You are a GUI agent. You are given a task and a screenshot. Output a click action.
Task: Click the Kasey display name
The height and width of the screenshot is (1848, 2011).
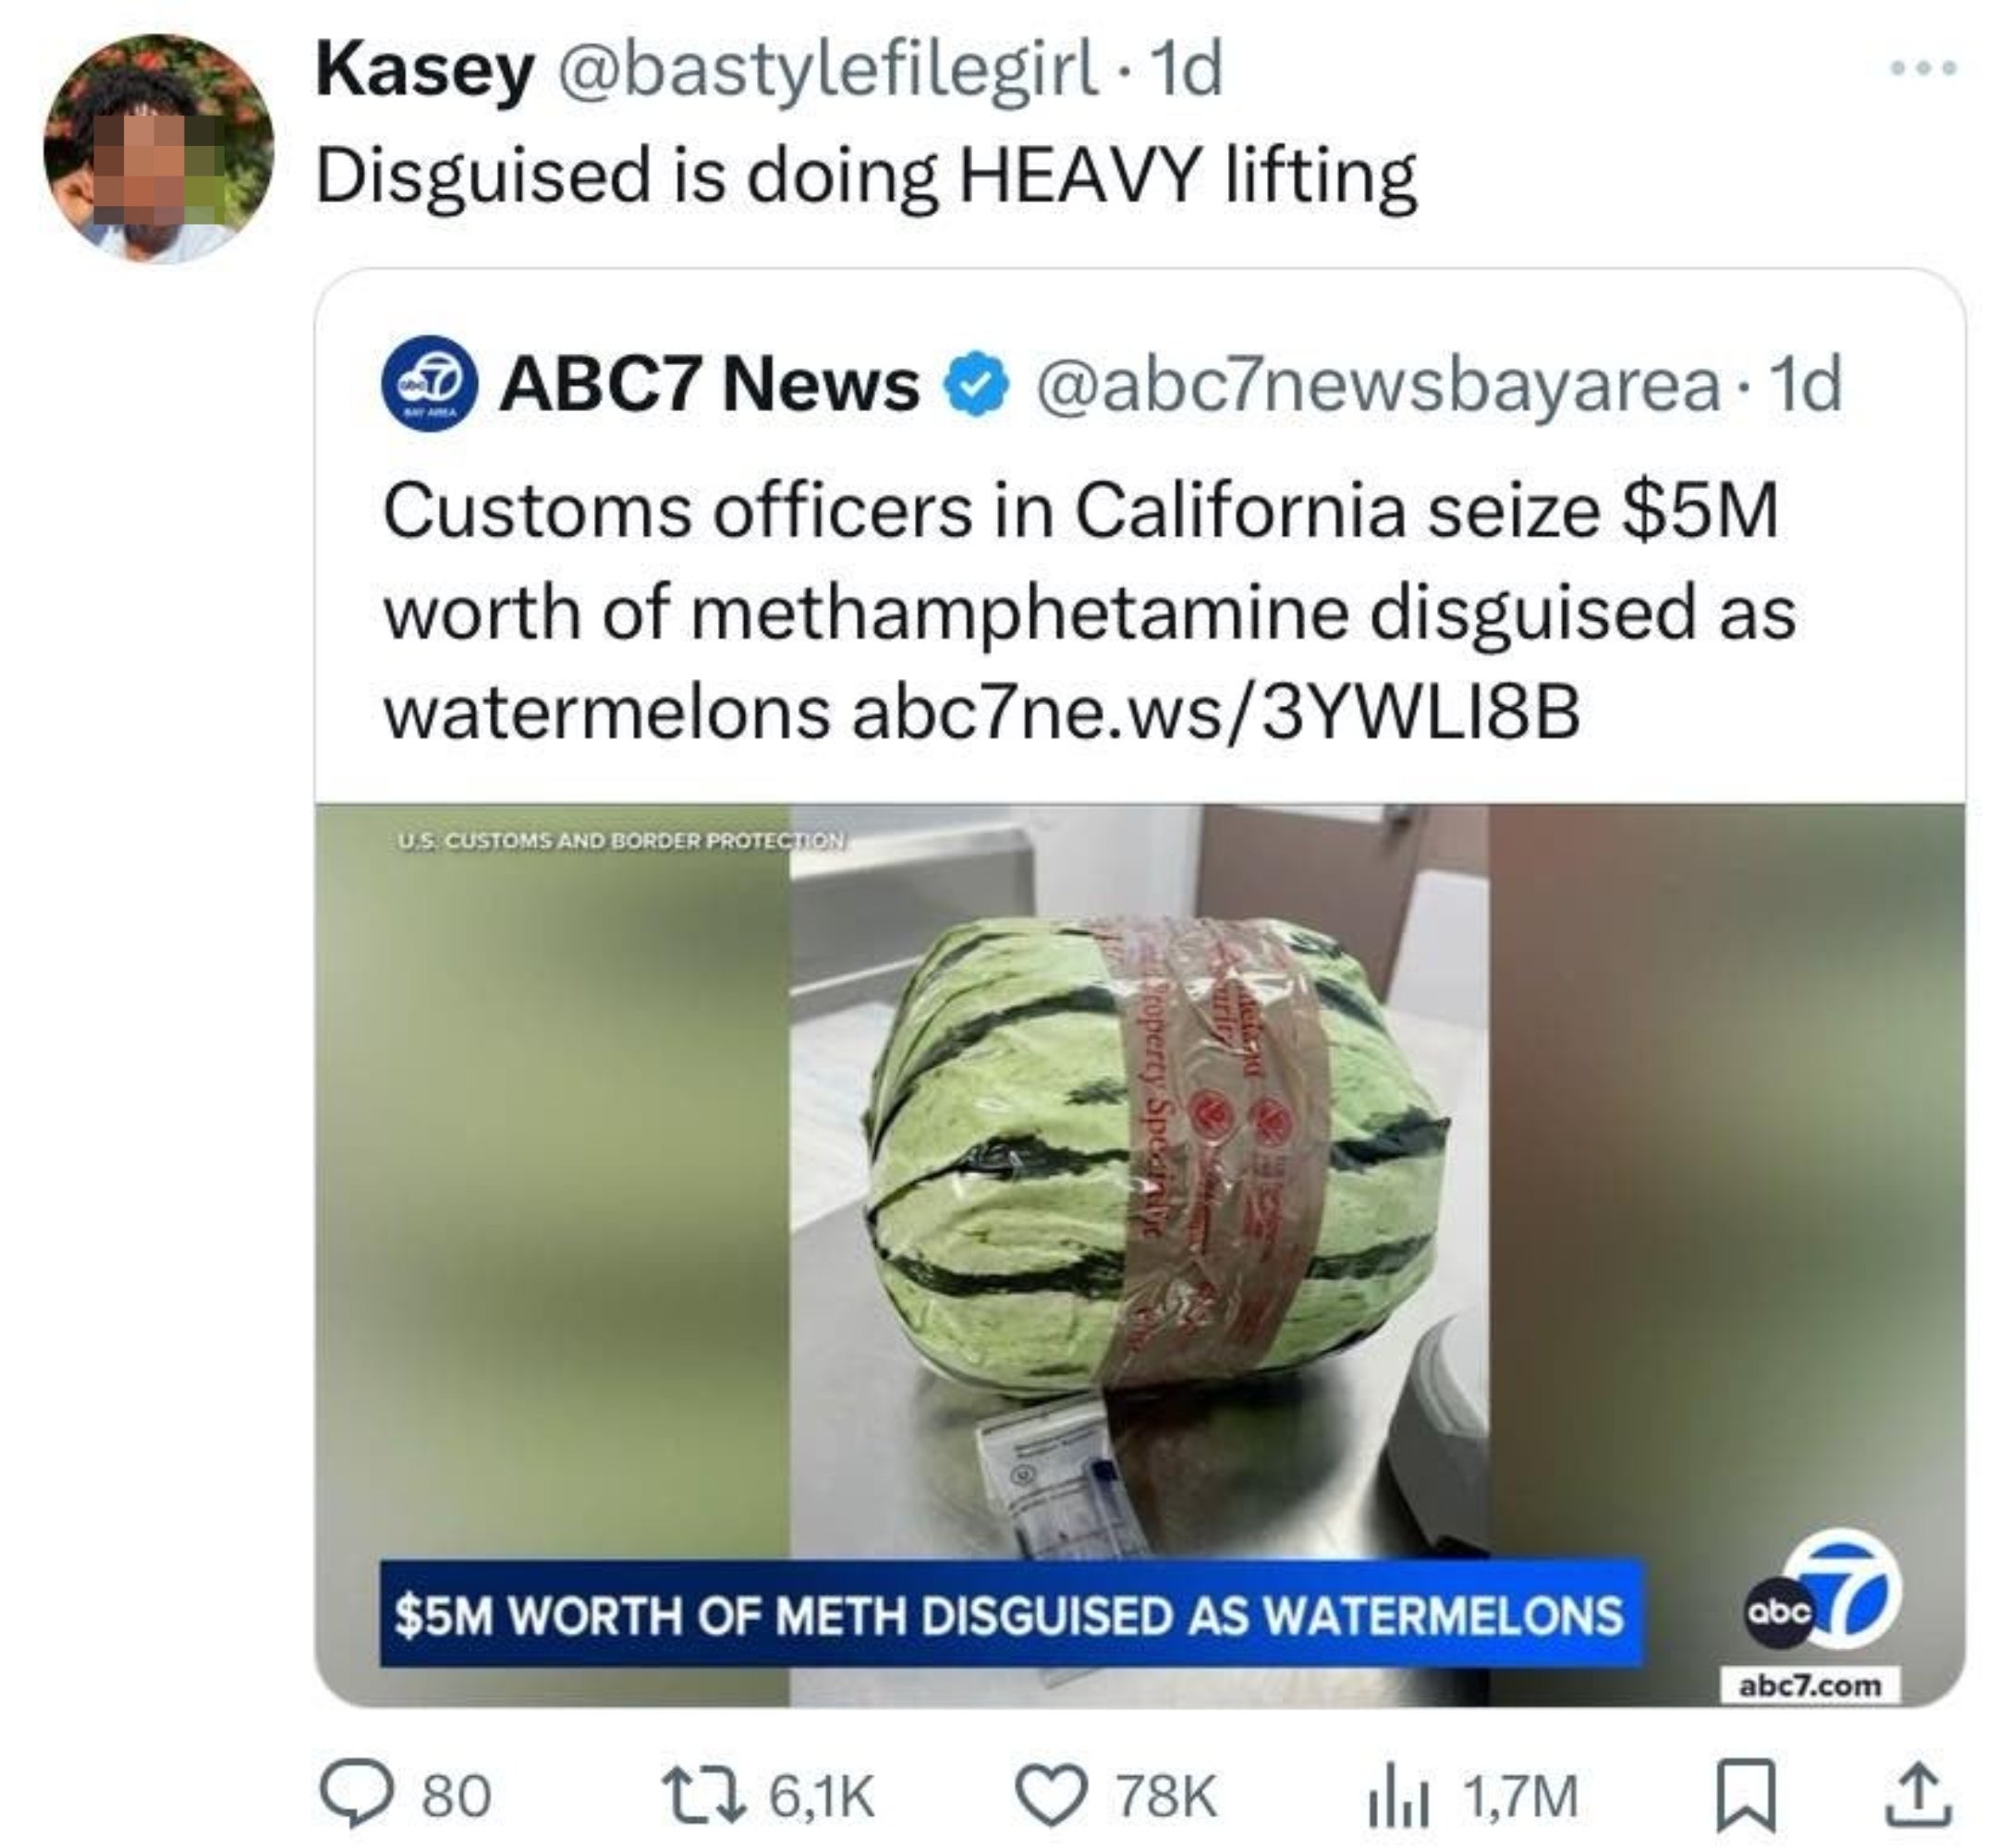tap(424, 72)
